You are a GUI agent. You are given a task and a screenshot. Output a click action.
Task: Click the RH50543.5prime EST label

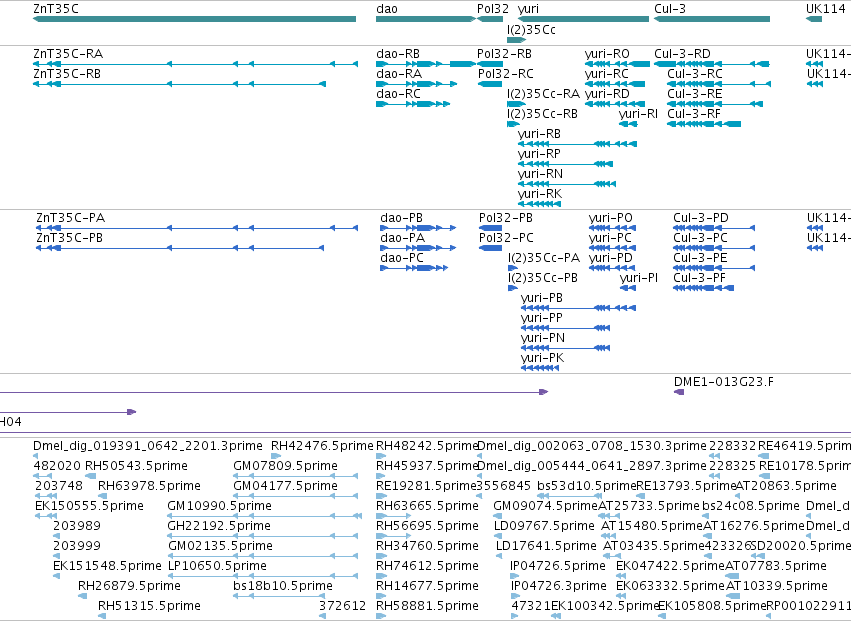pyautogui.click(x=136, y=466)
